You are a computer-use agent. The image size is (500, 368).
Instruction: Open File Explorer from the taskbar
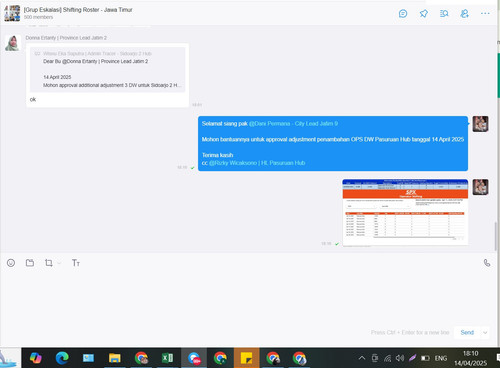(115, 358)
